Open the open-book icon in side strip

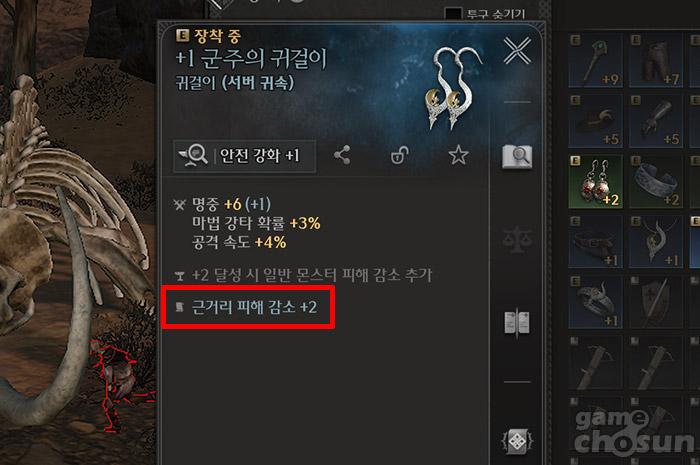tap(517, 322)
